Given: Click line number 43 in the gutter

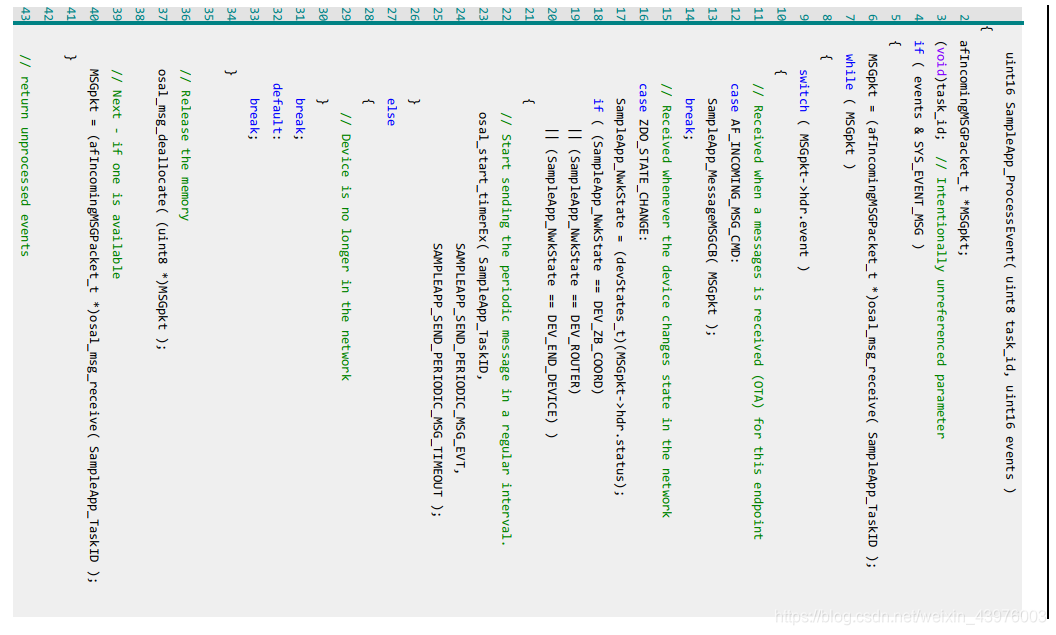Looking at the screenshot, I should pyautogui.click(x=25, y=14).
